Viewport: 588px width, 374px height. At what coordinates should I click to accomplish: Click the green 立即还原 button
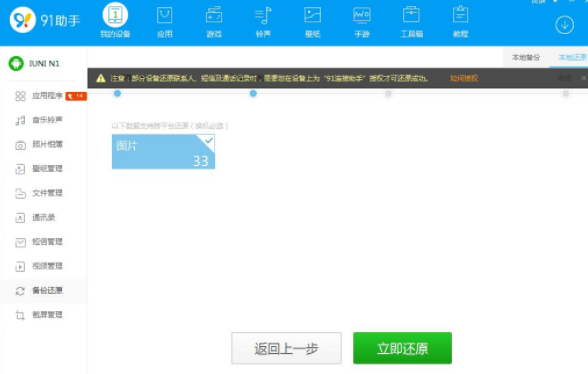pos(402,348)
